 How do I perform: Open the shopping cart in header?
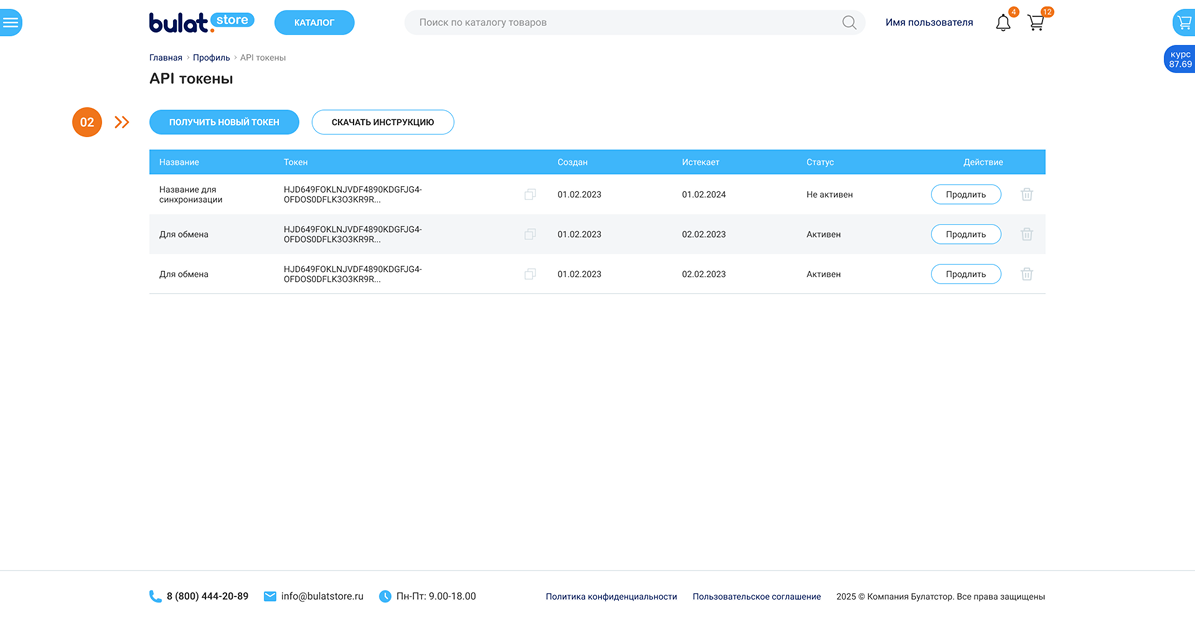pyautogui.click(x=1036, y=23)
